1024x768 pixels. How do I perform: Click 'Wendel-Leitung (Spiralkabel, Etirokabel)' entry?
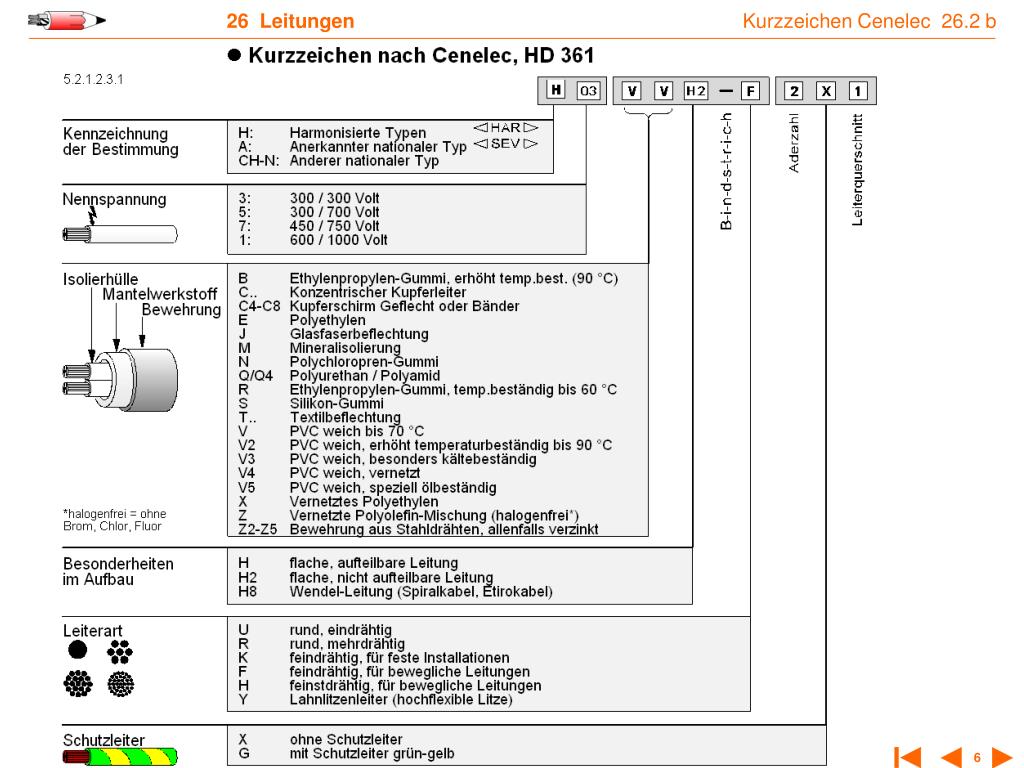[x=421, y=592]
